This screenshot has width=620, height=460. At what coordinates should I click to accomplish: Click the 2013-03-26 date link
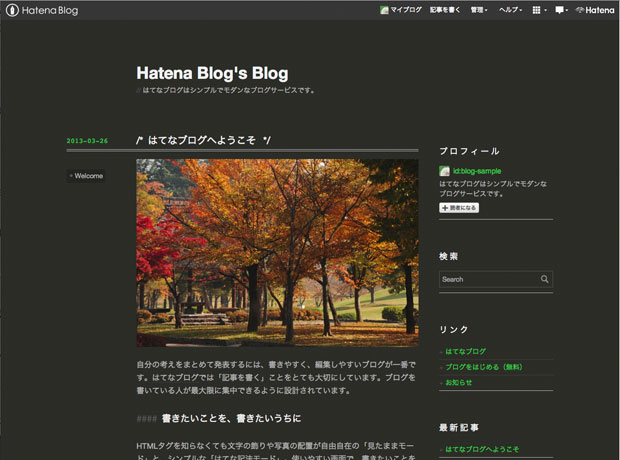click(87, 141)
